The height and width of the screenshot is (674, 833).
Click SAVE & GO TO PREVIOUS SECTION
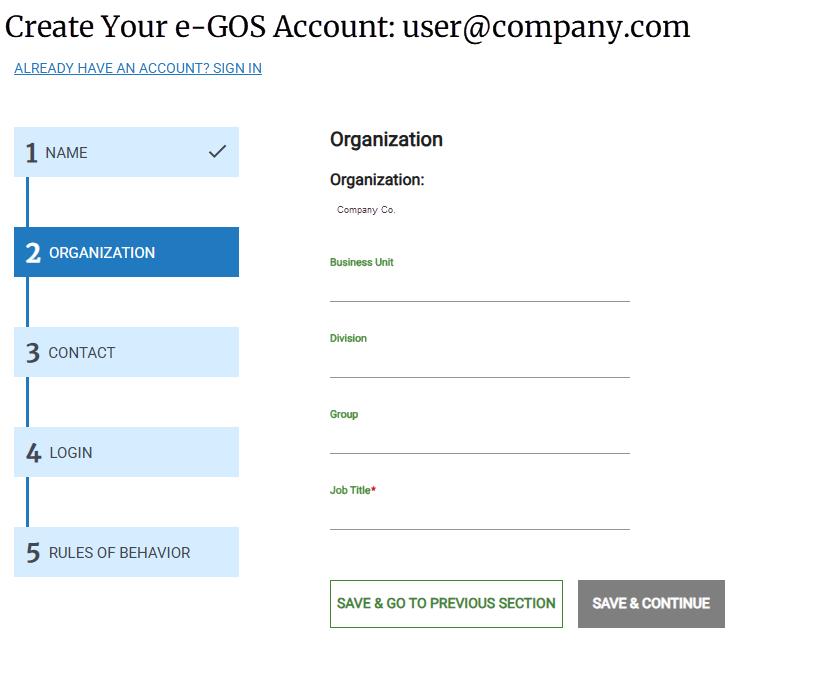click(x=446, y=604)
